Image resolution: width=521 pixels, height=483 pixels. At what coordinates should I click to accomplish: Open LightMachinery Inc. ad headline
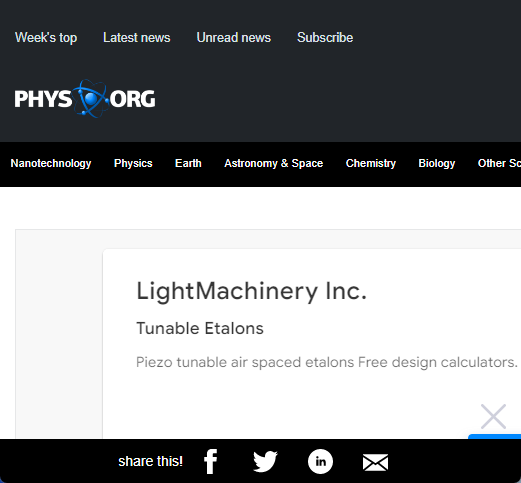tap(252, 291)
